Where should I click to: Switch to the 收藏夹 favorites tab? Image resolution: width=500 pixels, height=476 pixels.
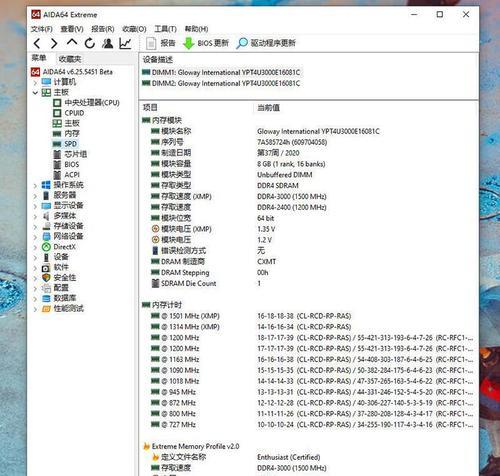tap(70, 59)
